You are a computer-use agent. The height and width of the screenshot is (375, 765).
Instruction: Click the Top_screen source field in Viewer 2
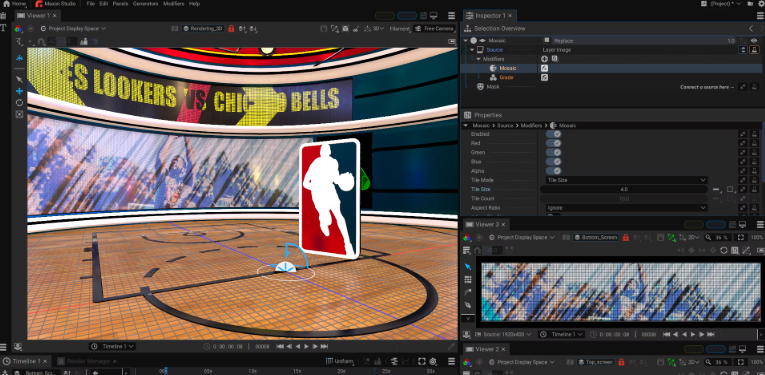pos(595,362)
